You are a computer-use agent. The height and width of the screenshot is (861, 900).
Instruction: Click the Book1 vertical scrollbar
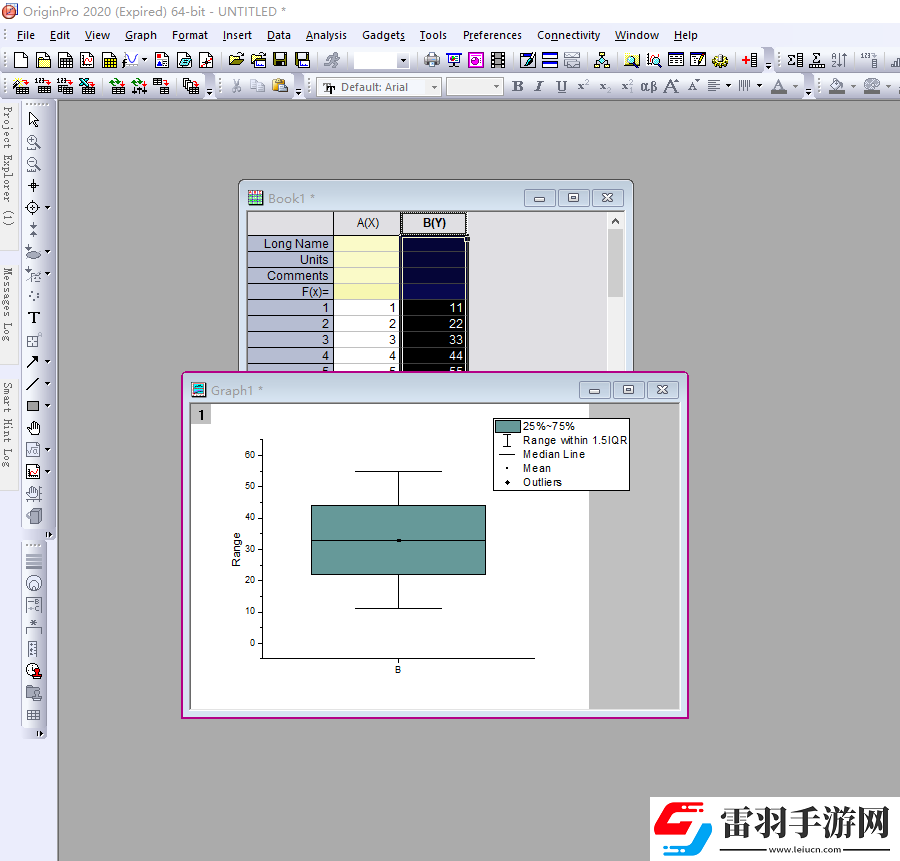pos(615,262)
